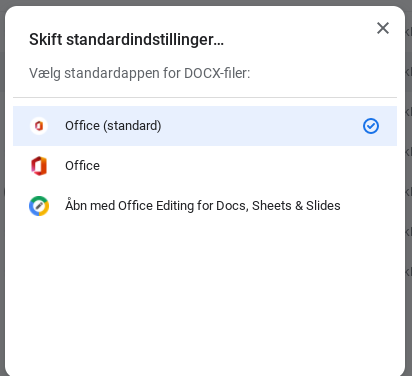The width and height of the screenshot is (412, 376).
Task: Choose the plain Office text label
Action: click(82, 166)
